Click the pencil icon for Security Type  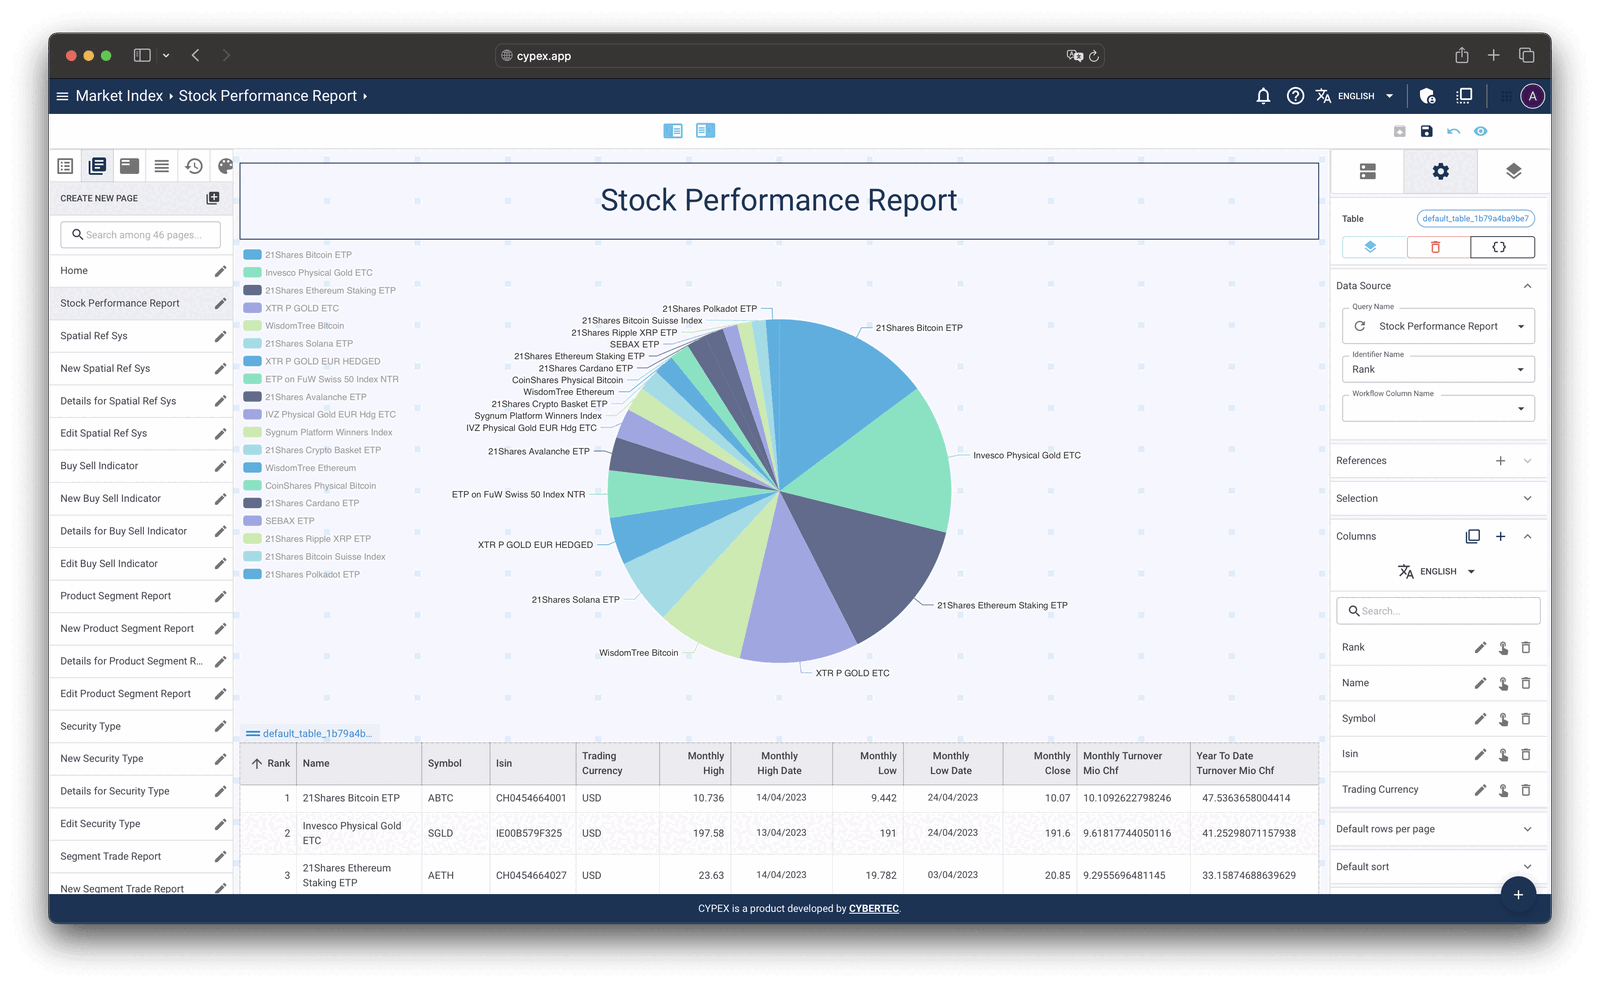coord(220,727)
